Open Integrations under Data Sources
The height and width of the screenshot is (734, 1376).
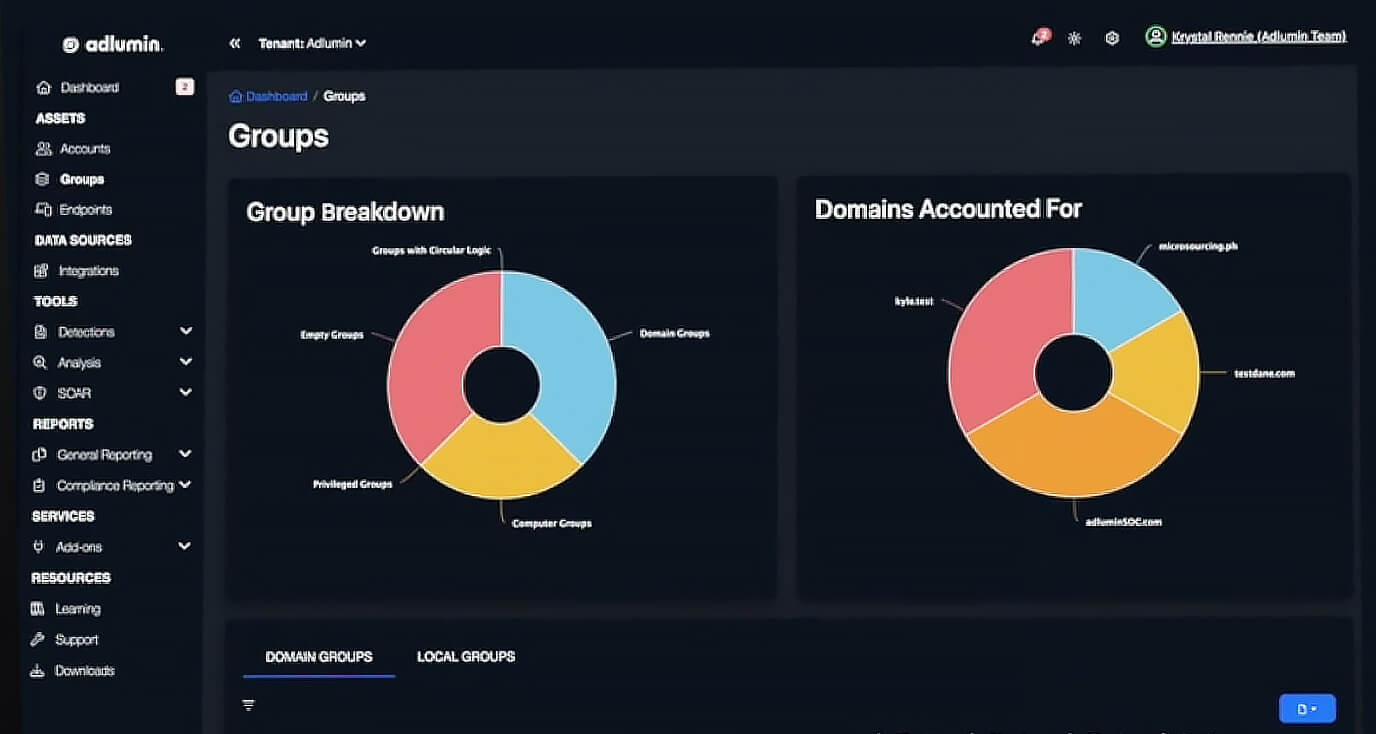pyautogui.click(x=89, y=271)
